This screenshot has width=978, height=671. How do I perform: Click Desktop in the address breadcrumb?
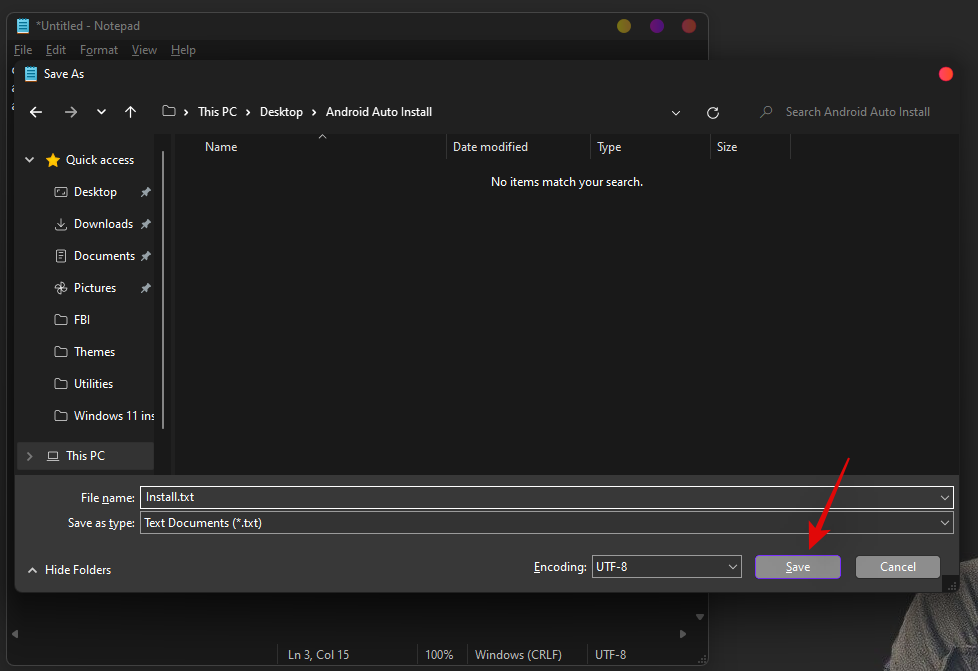click(x=281, y=112)
